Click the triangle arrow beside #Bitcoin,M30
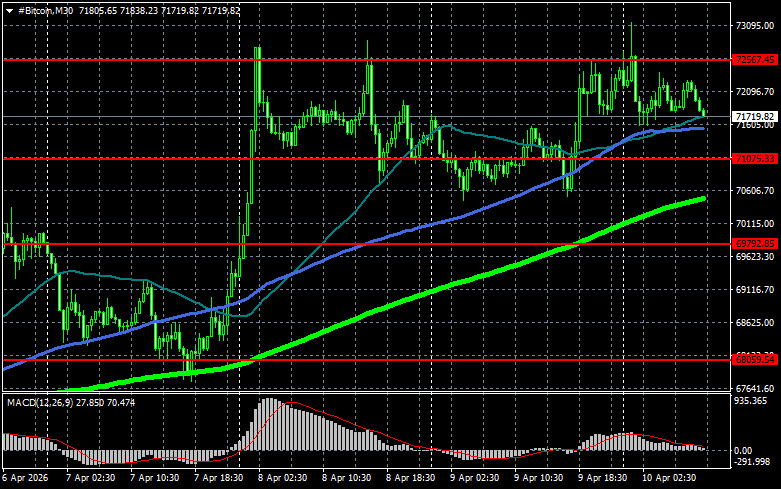 pyautogui.click(x=9, y=8)
